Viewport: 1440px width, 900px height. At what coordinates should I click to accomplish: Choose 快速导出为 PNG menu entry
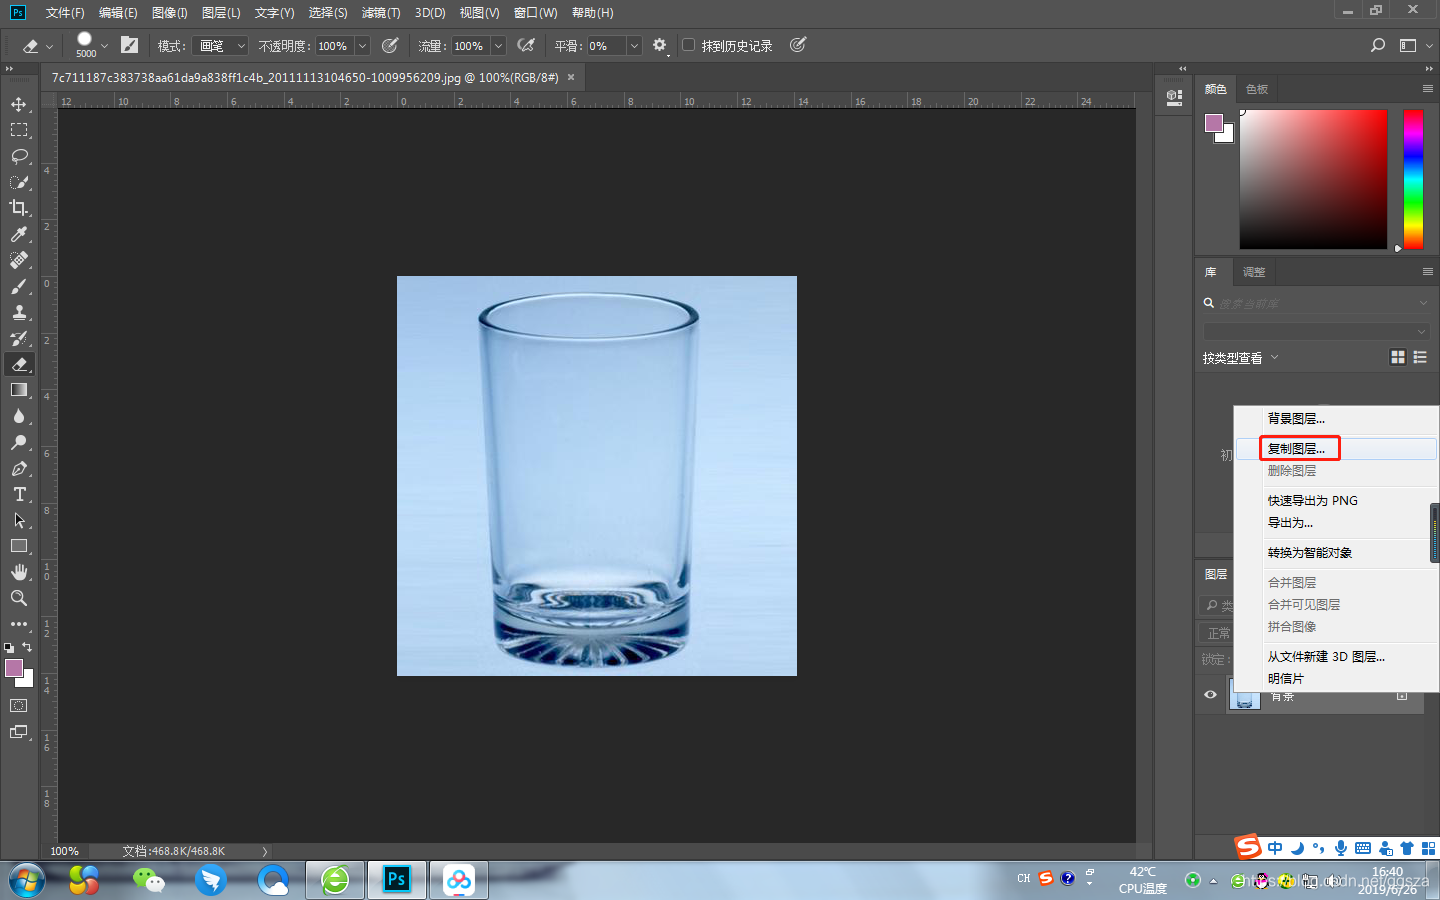tap(1337, 501)
